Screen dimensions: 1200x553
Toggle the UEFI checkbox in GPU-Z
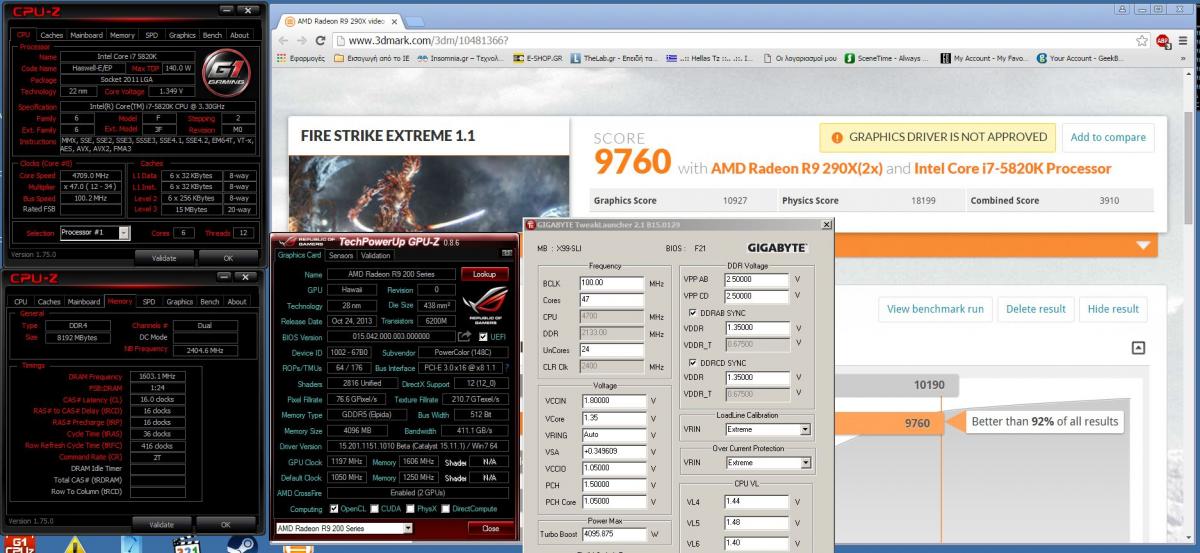coord(483,336)
